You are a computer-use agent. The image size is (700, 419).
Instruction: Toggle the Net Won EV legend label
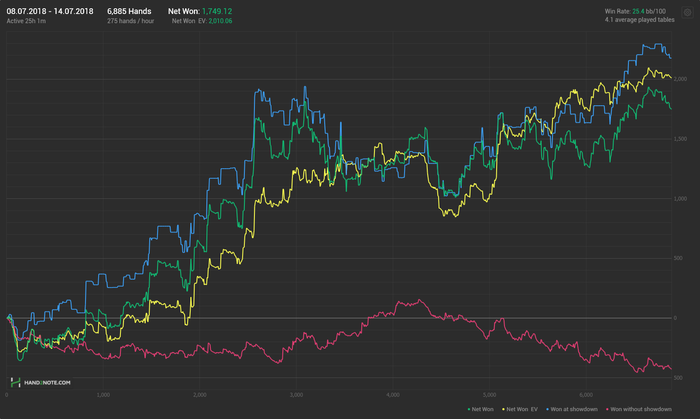tap(522, 409)
